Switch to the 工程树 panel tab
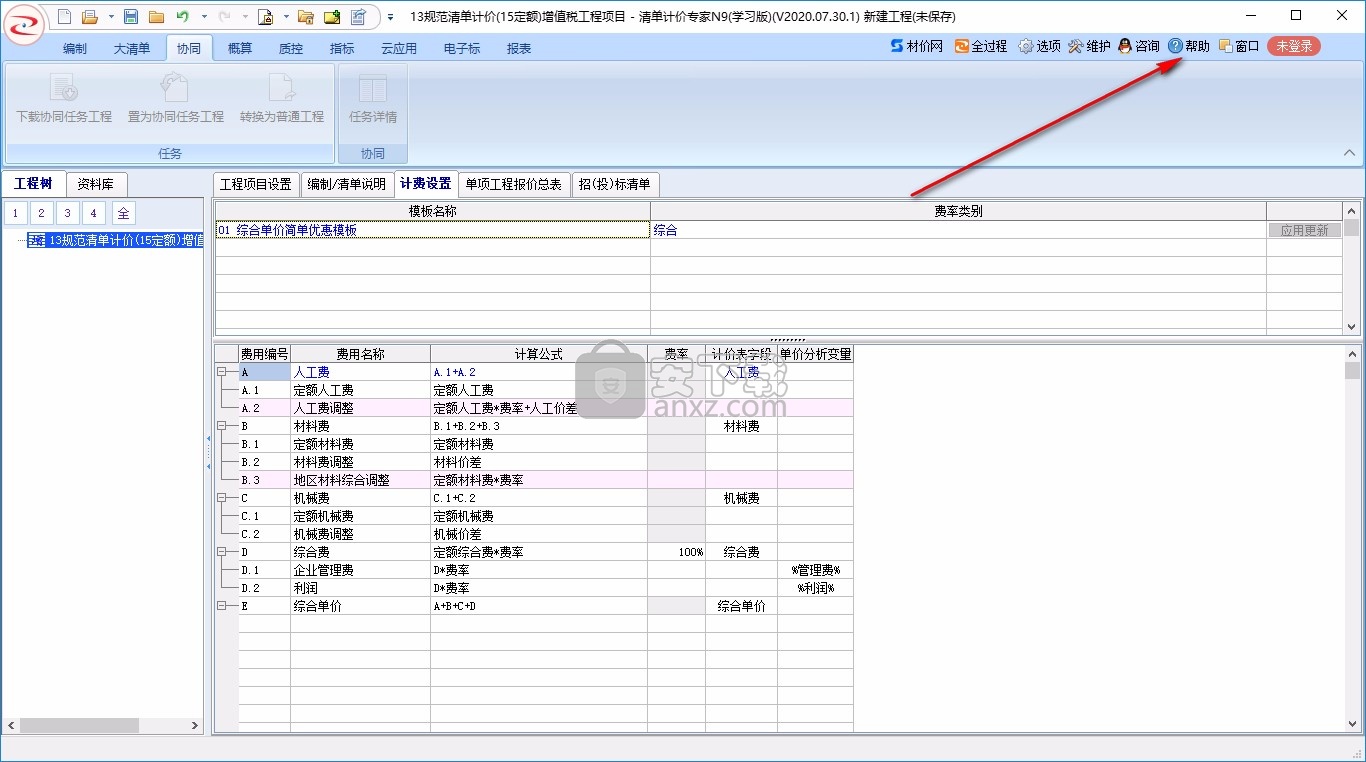Viewport: 1366px width, 762px height. coord(33,184)
